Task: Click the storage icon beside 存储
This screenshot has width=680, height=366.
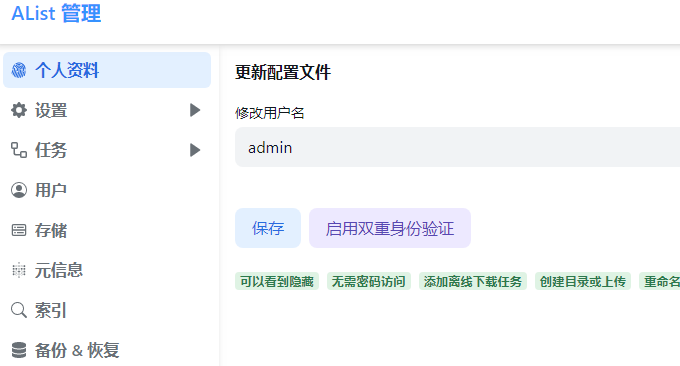Action: [19, 230]
